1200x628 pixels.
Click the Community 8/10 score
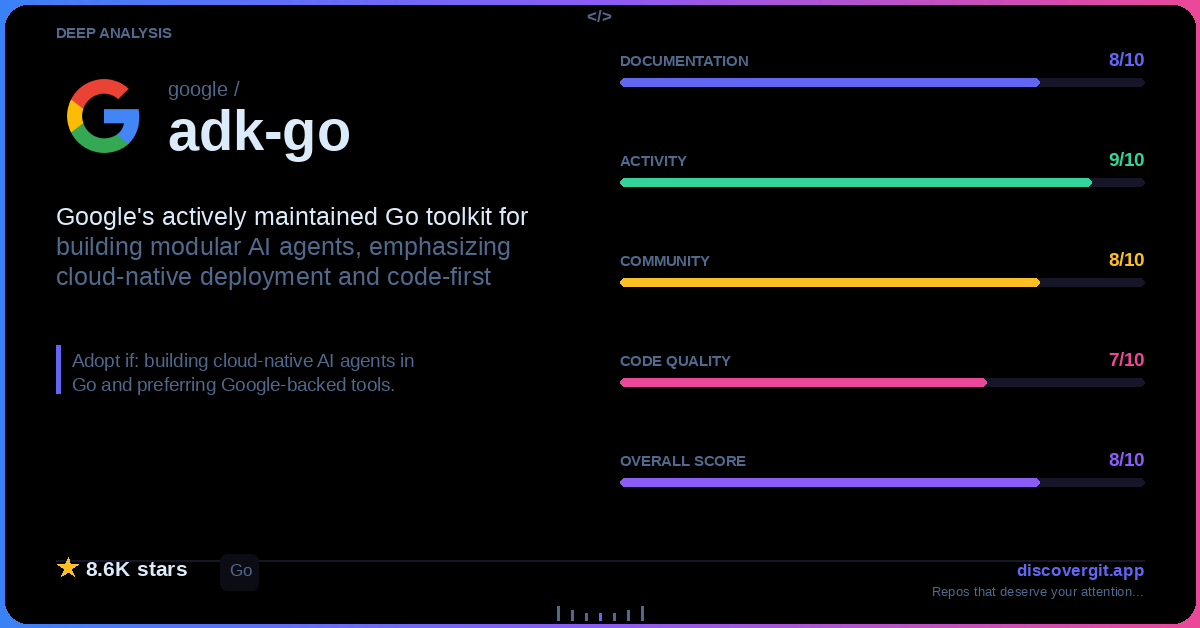pyautogui.click(x=1126, y=260)
